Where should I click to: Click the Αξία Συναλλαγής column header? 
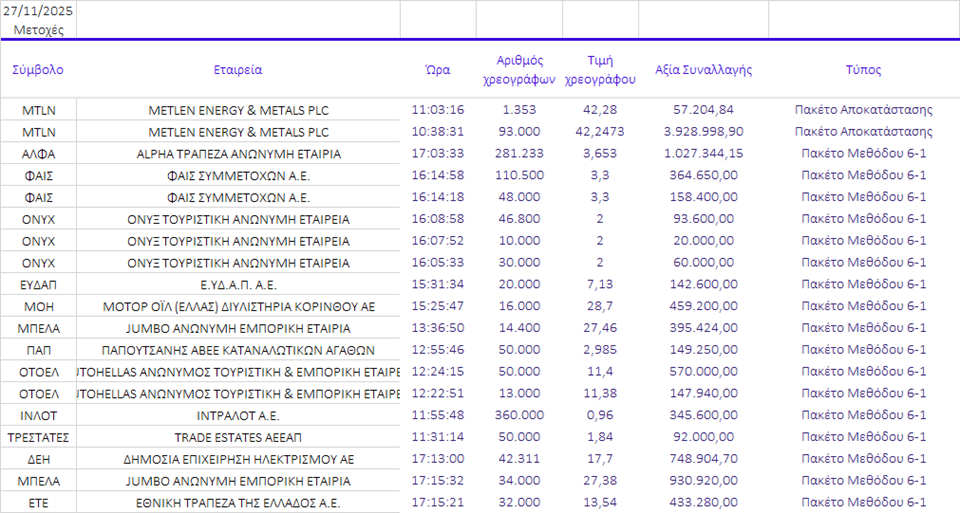(x=703, y=70)
